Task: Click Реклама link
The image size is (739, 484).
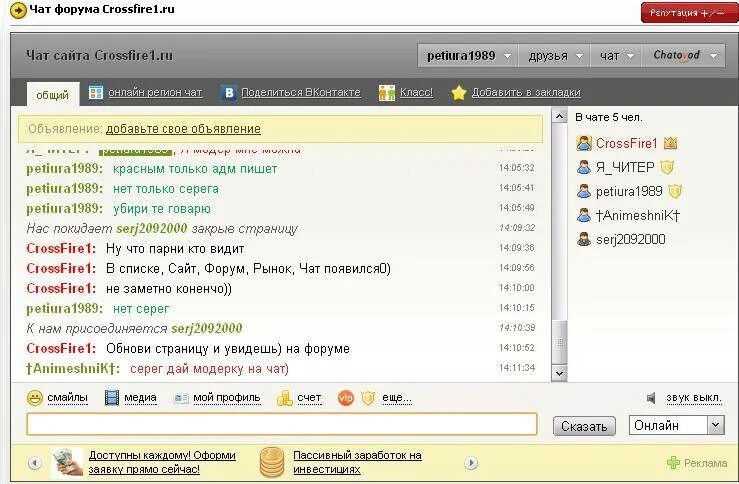Action: [706, 463]
